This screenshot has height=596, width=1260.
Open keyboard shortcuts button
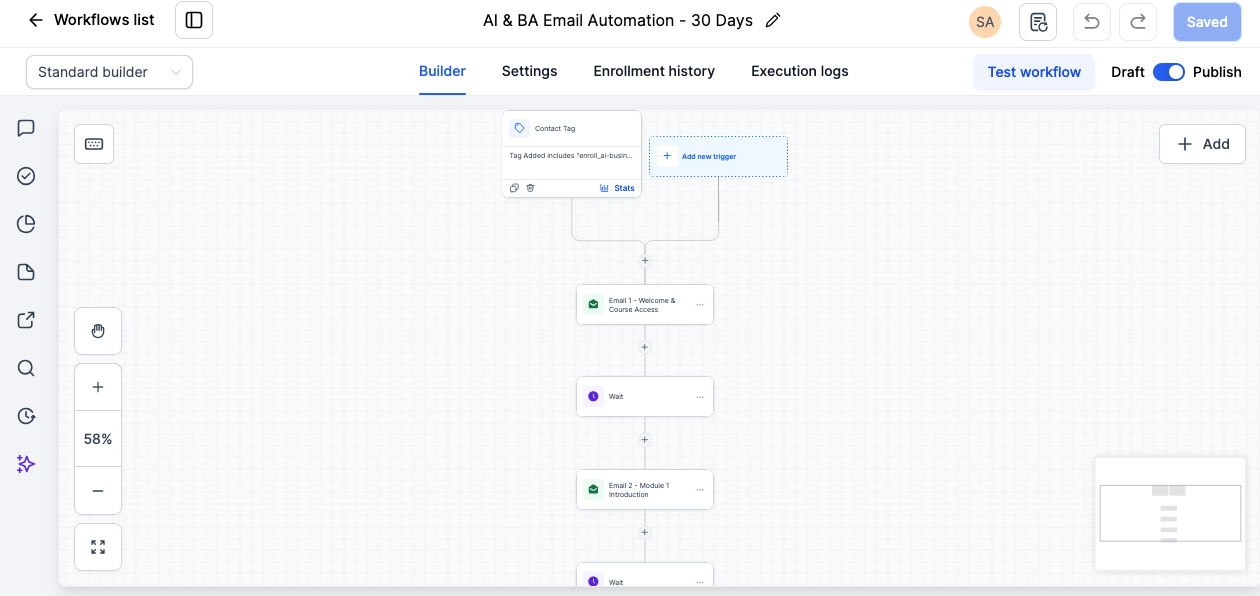(x=94, y=144)
